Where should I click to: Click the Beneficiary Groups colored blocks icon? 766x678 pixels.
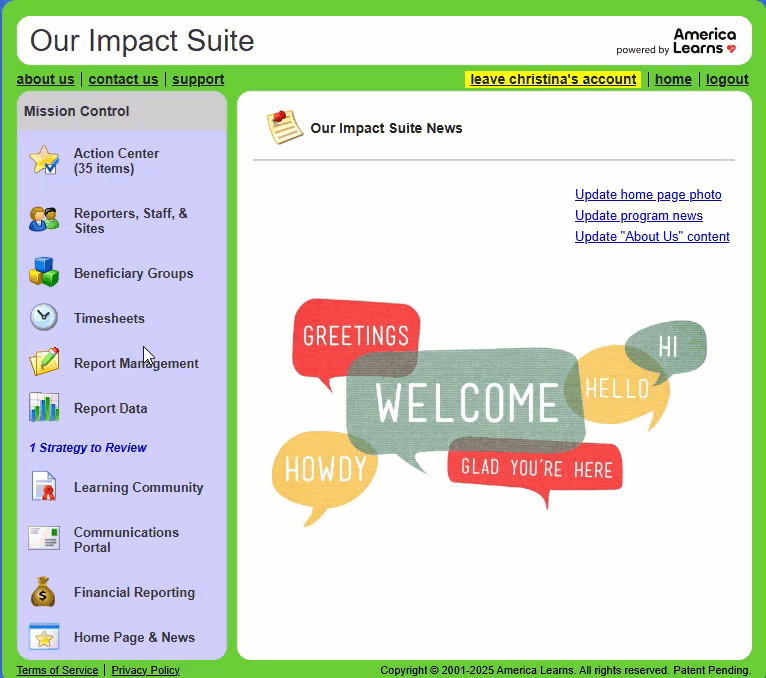(44, 272)
